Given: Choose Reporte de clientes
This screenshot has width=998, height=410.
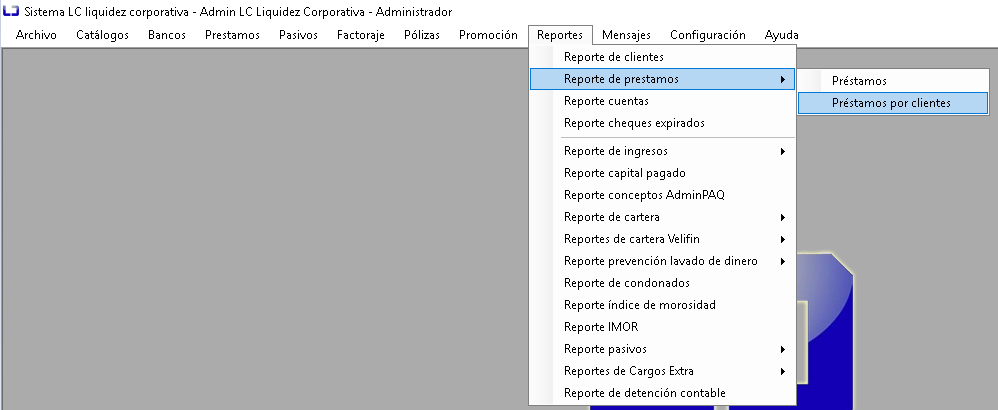Looking at the screenshot, I should tap(663, 57).
